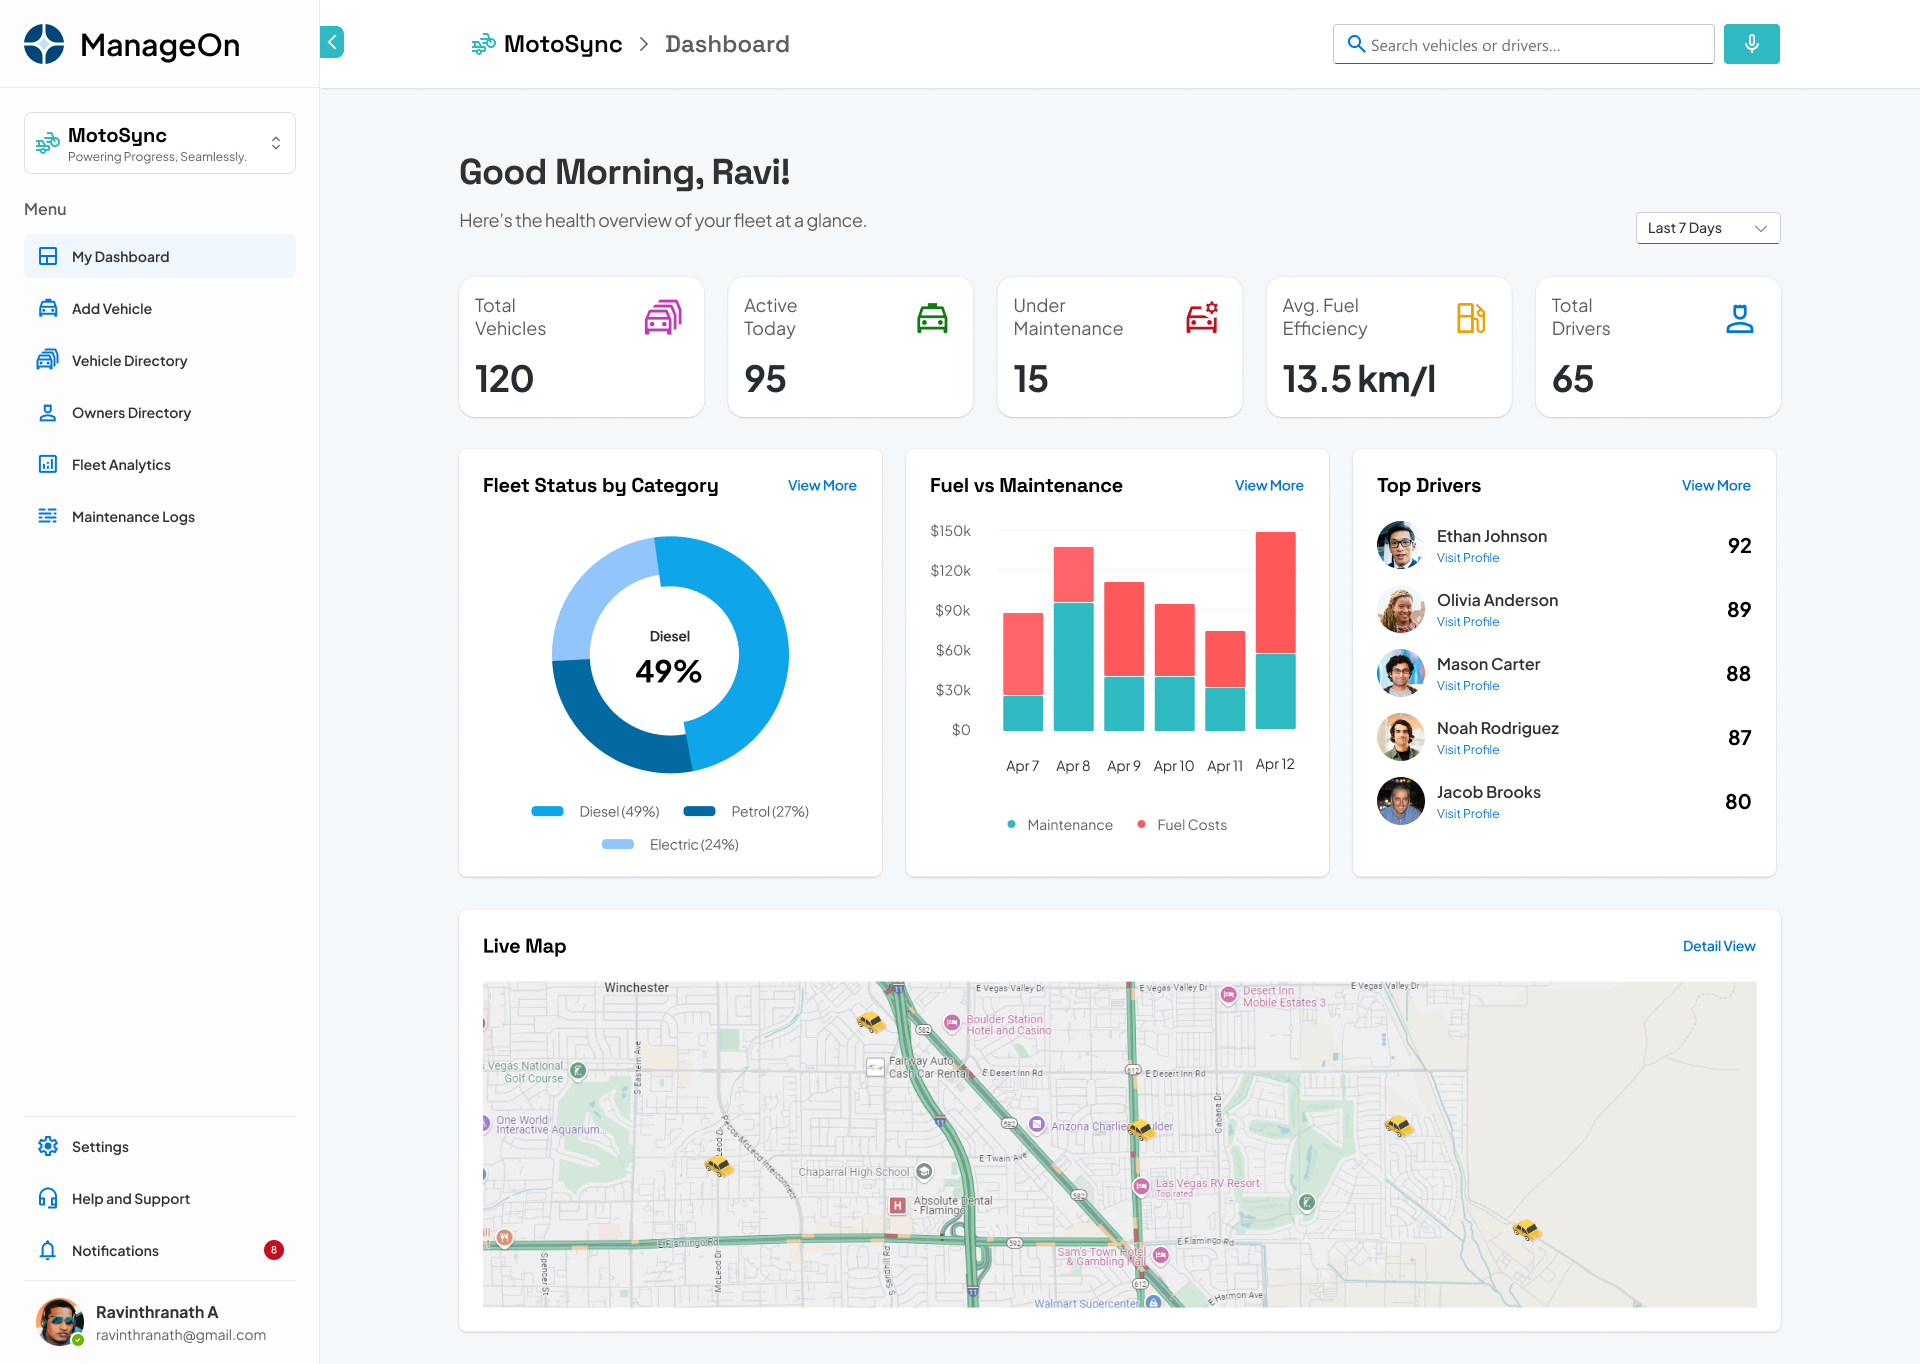Image resolution: width=1920 pixels, height=1364 pixels.
Task: Toggle the Maintenance legend in Fuel vs Maintenance chart
Action: (x=1060, y=824)
